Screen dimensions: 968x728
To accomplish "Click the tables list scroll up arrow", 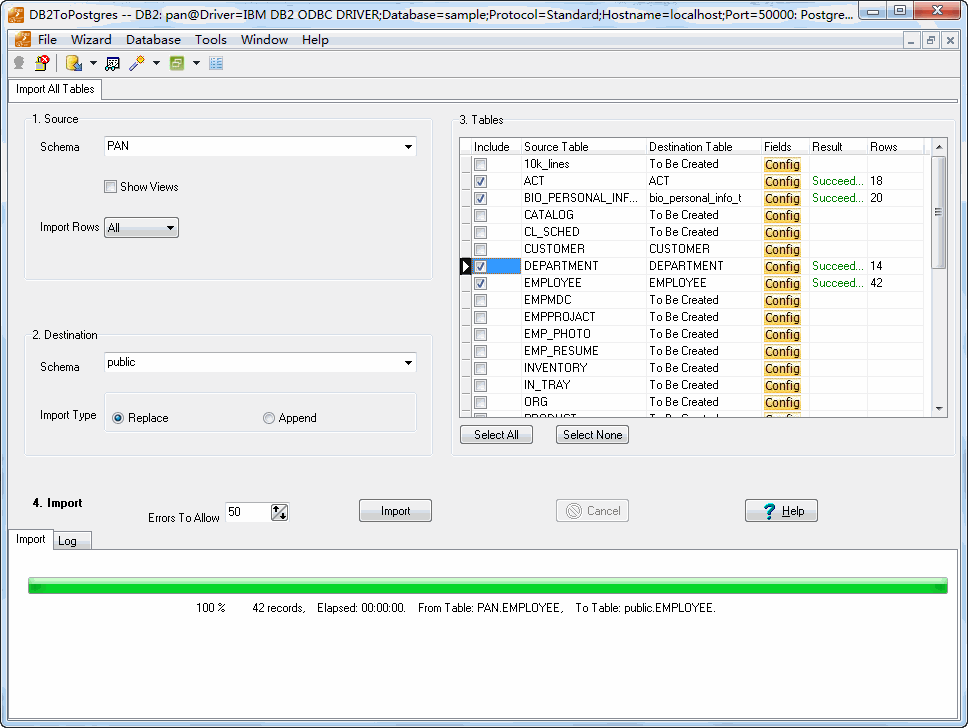I will coord(939,147).
